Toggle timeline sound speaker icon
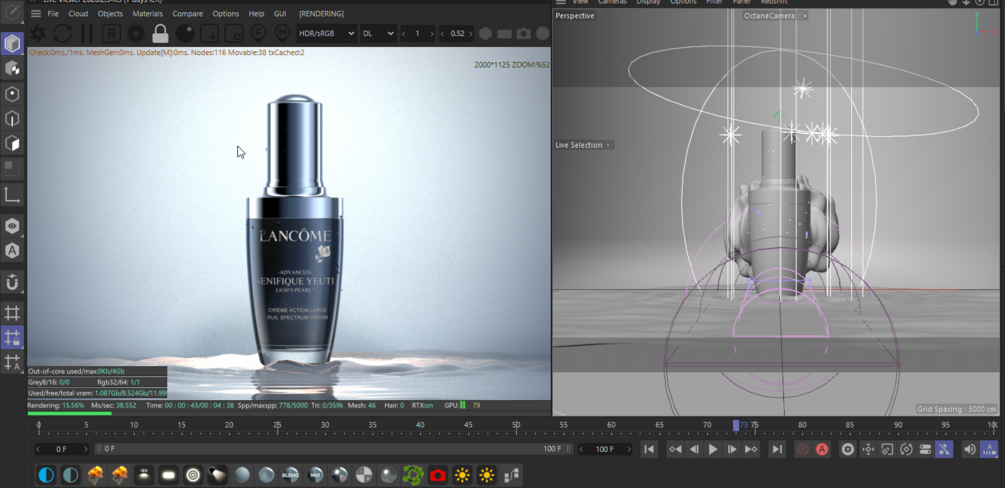The width and height of the screenshot is (1005, 488). [970, 450]
